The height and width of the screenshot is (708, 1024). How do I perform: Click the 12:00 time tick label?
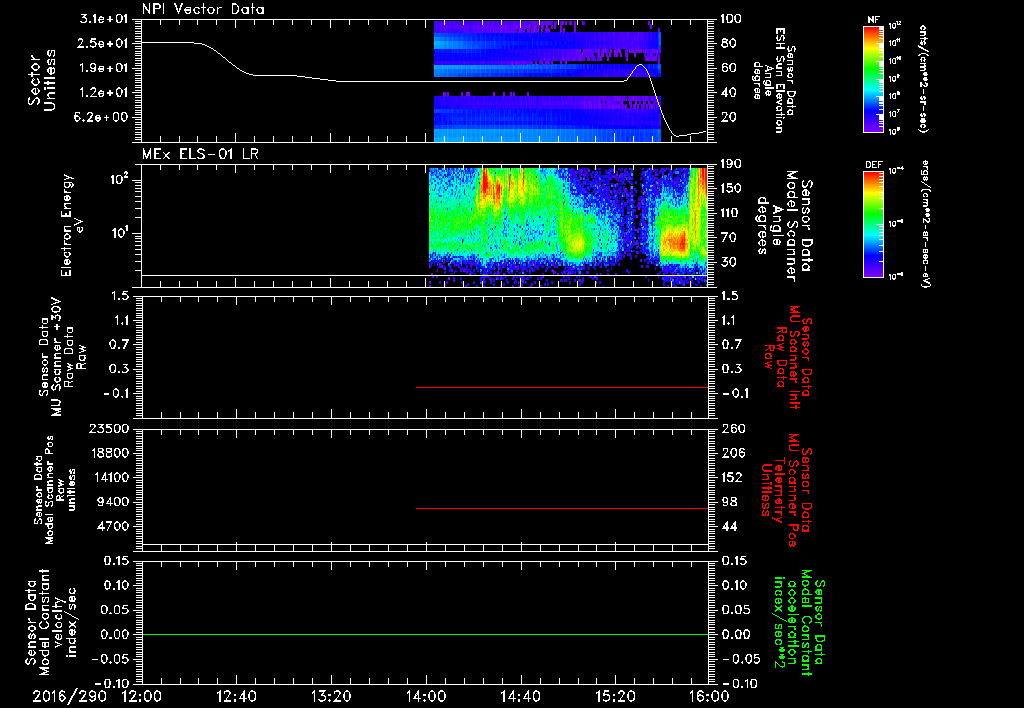[142, 696]
